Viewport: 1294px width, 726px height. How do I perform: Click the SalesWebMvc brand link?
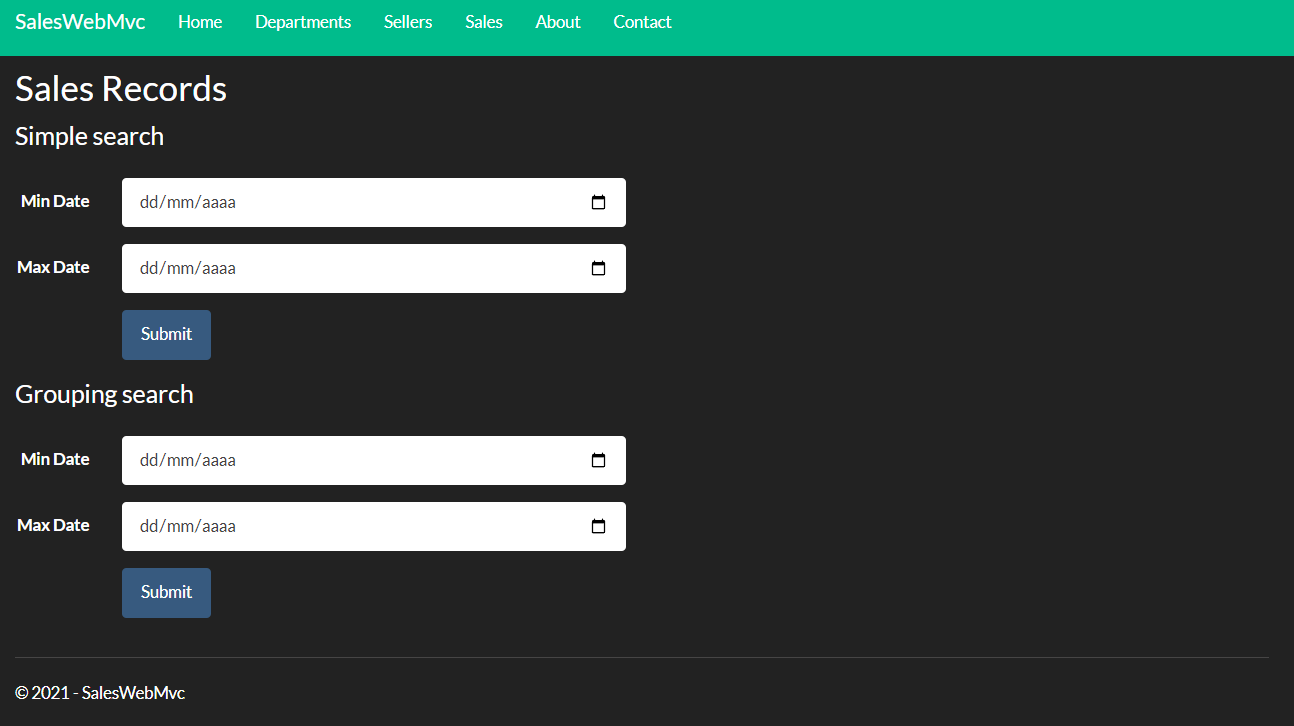[80, 21]
